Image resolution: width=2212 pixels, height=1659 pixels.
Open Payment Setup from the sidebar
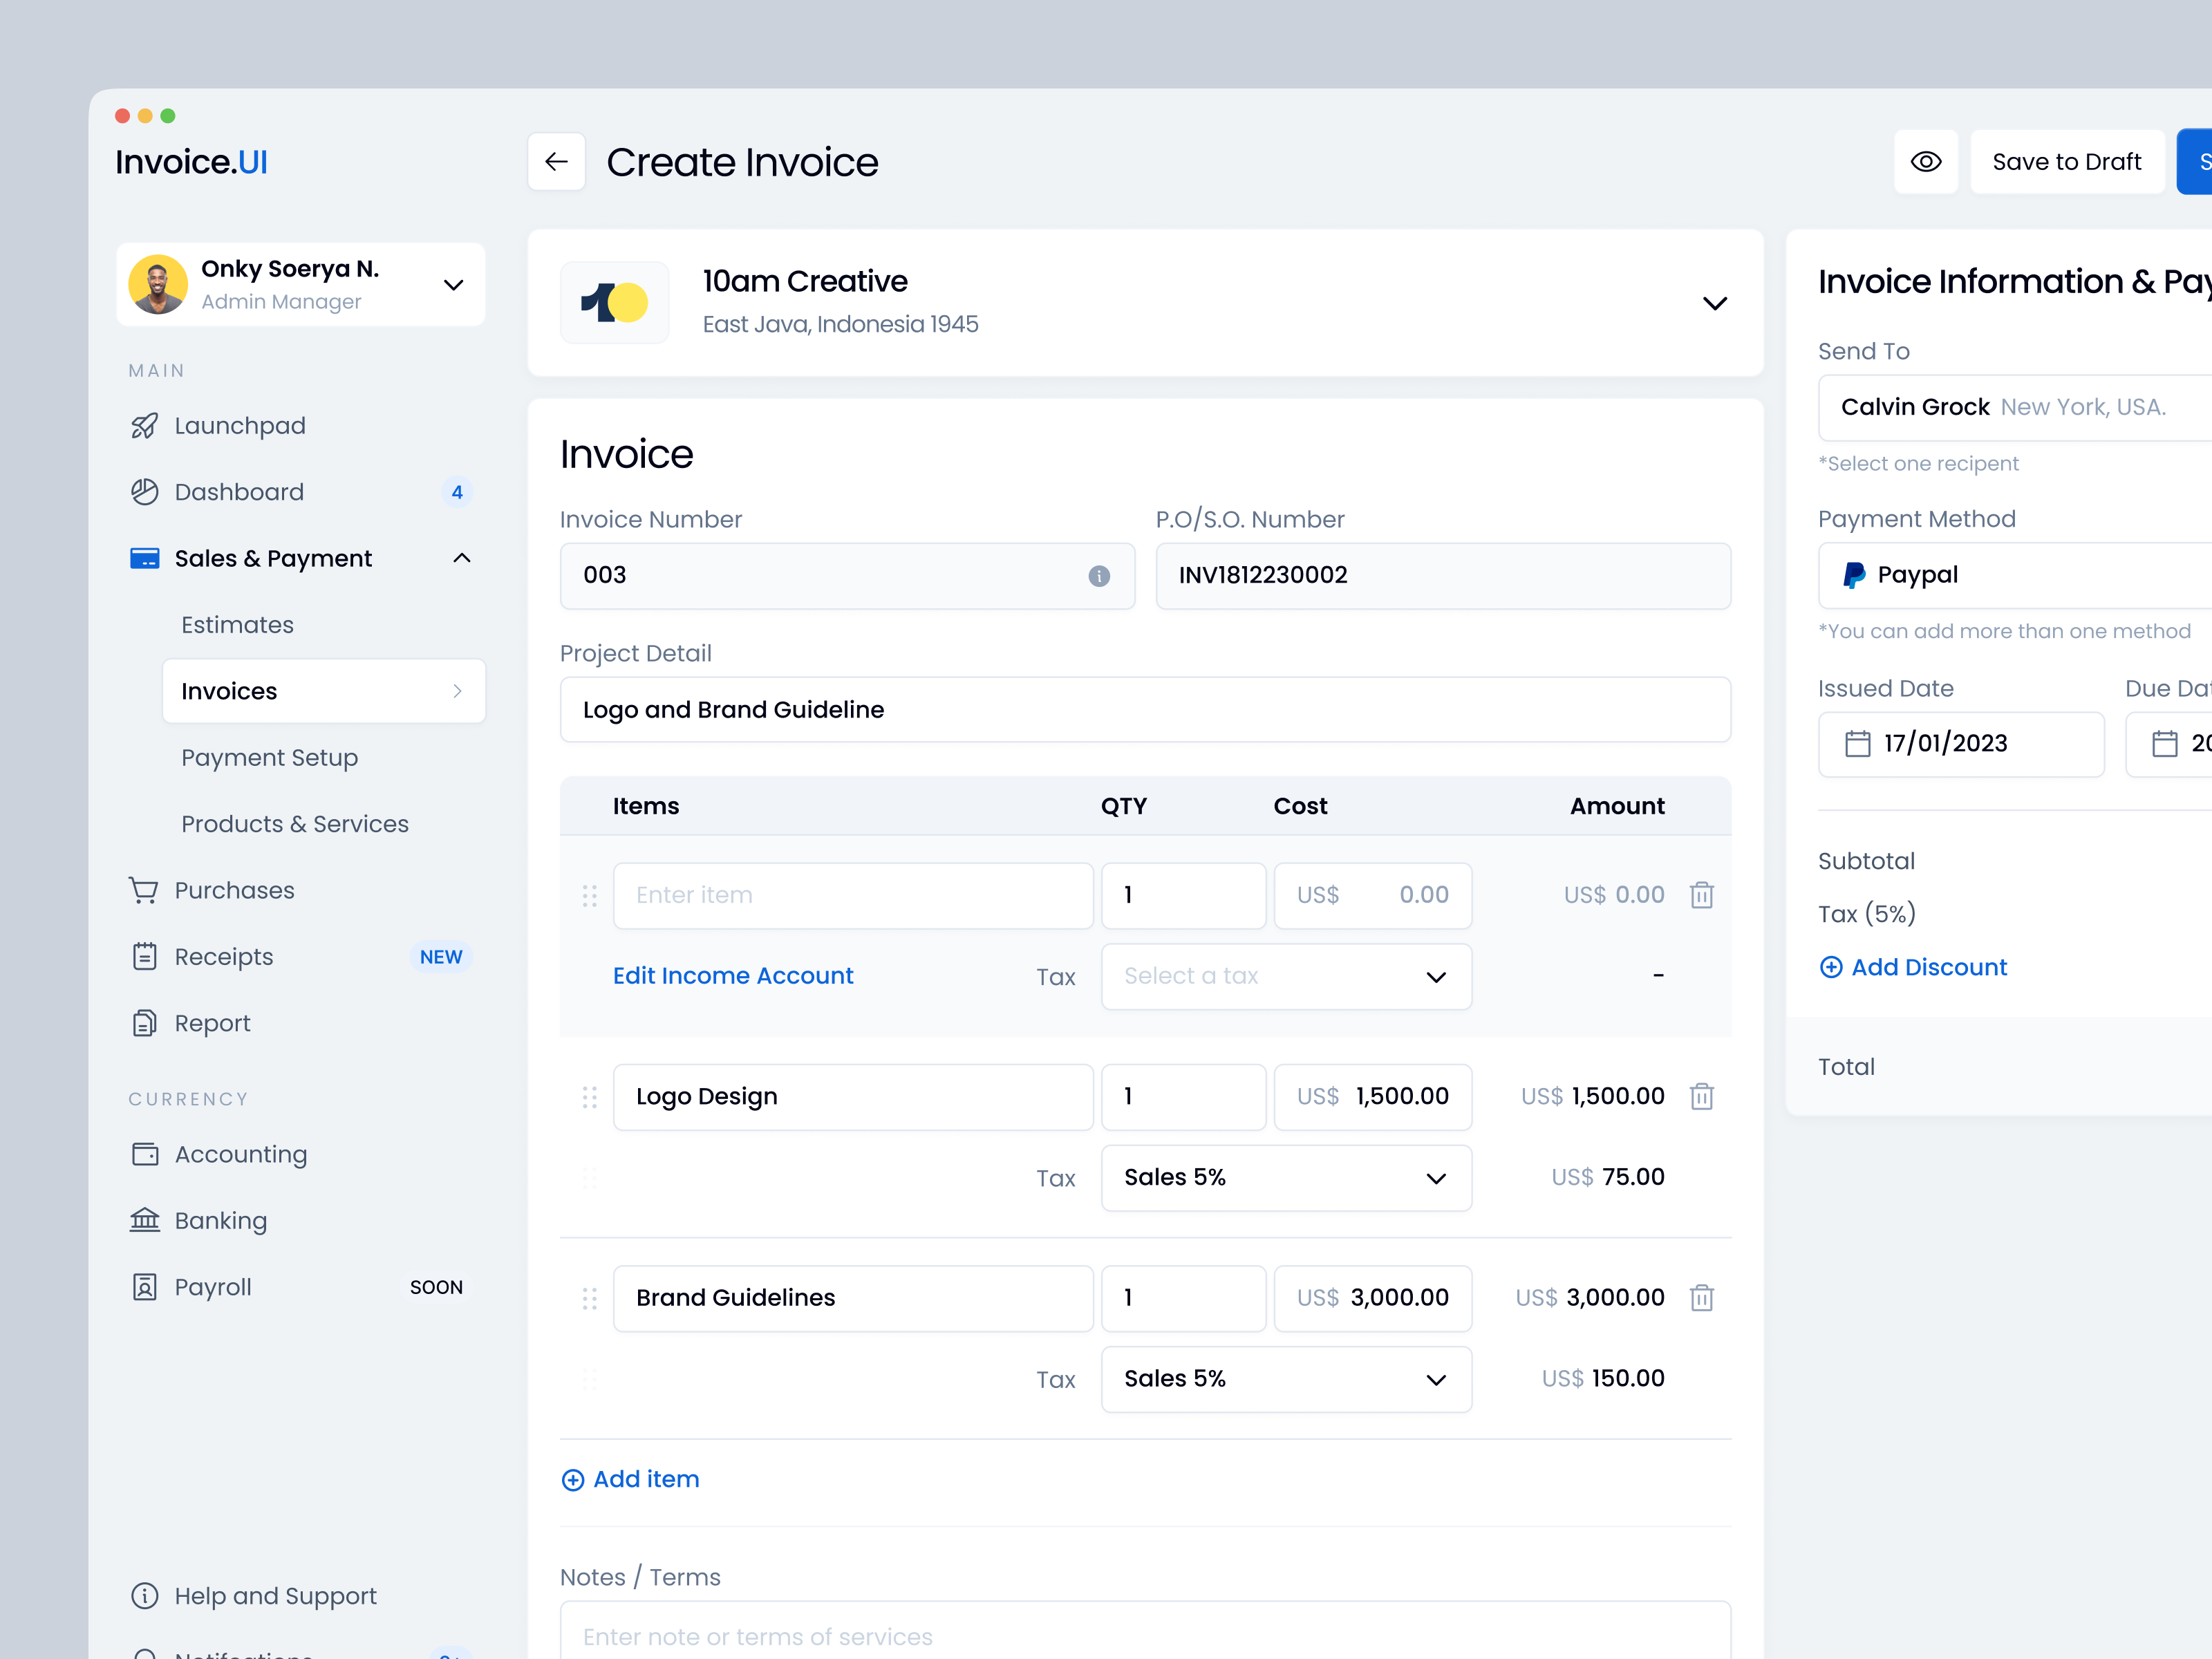point(270,757)
